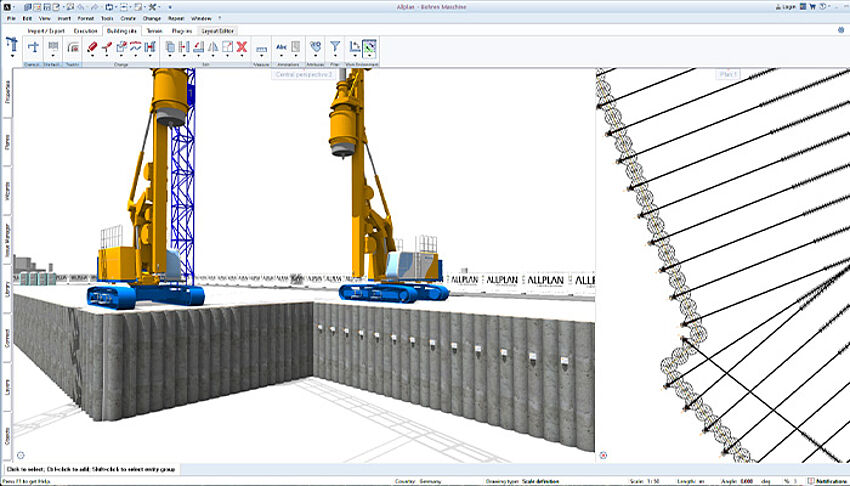Image resolution: width=850 pixels, height=486 pixels.
Task: Click the Abc annotations text icon
Action: click(282, 47)
